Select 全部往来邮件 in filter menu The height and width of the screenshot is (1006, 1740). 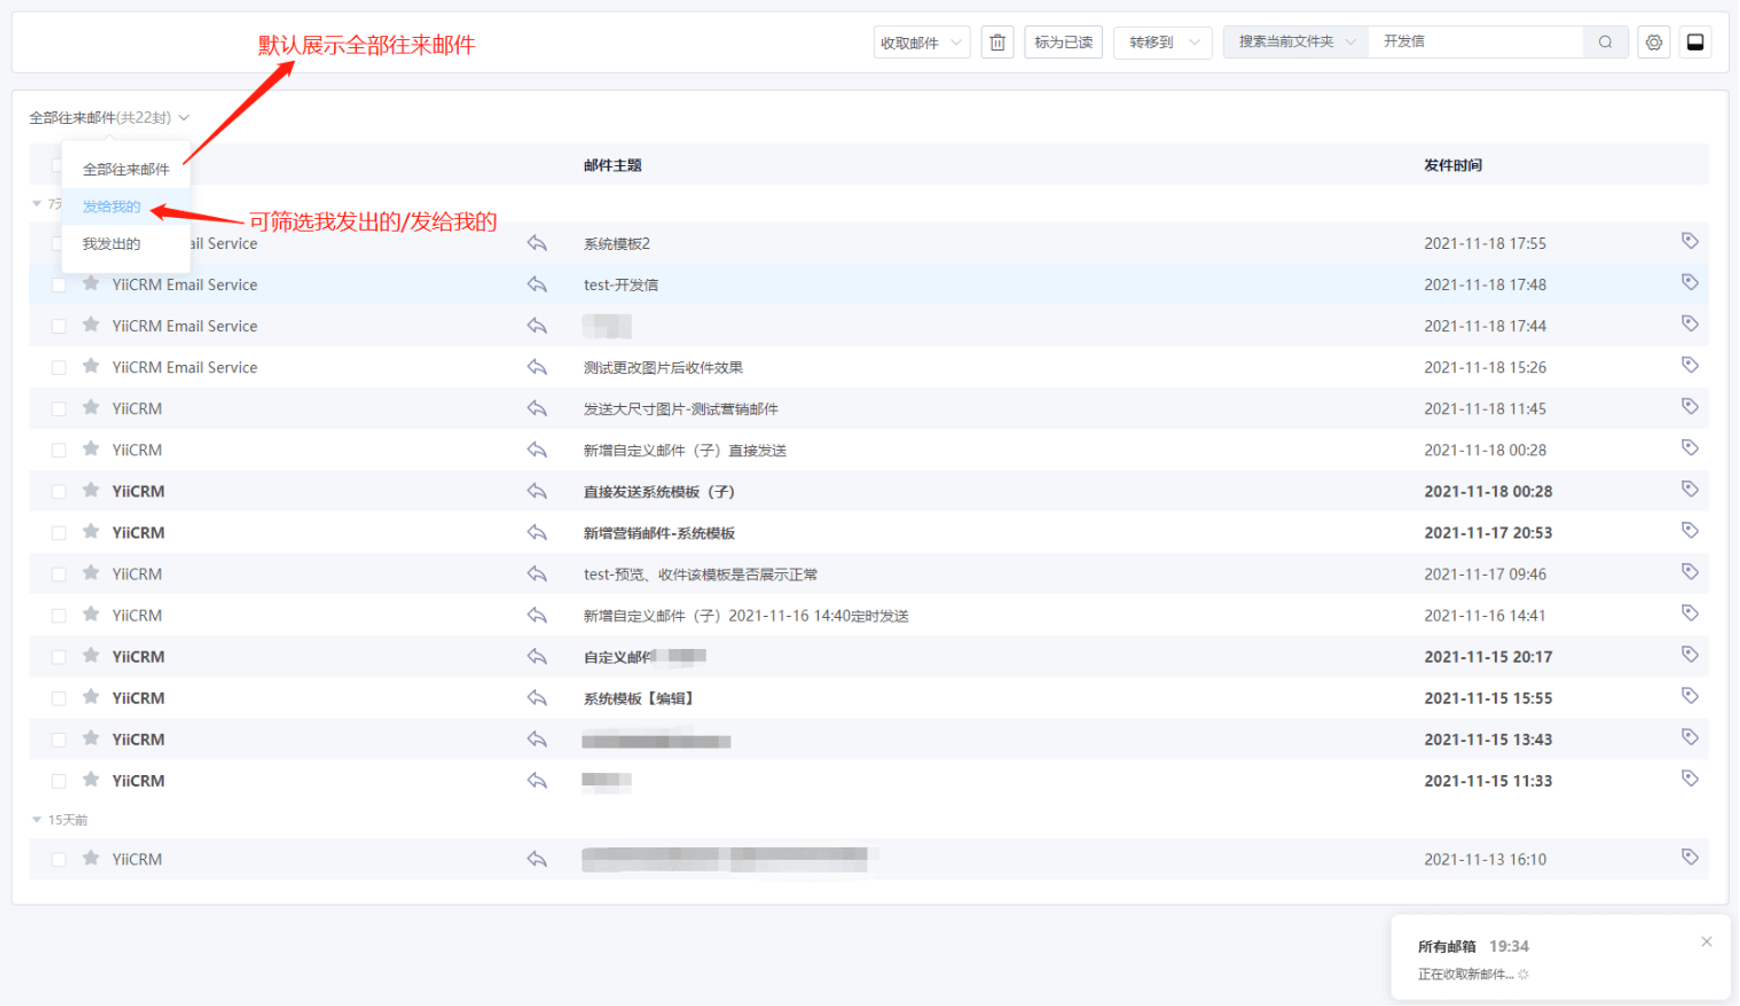tap(126, 169)
